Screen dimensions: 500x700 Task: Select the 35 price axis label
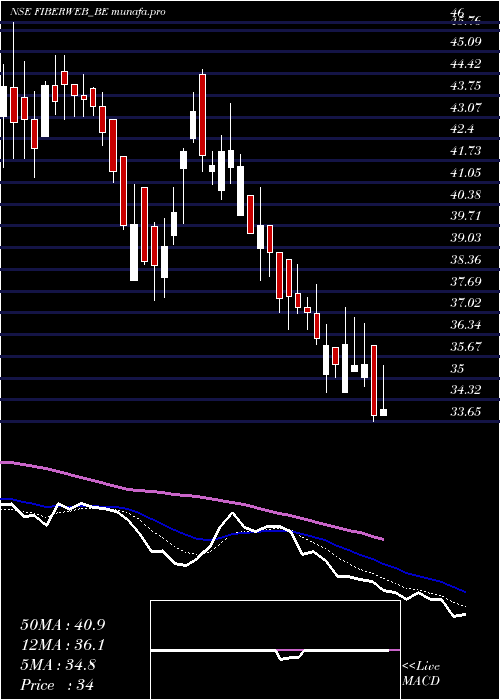click(458, 369)
